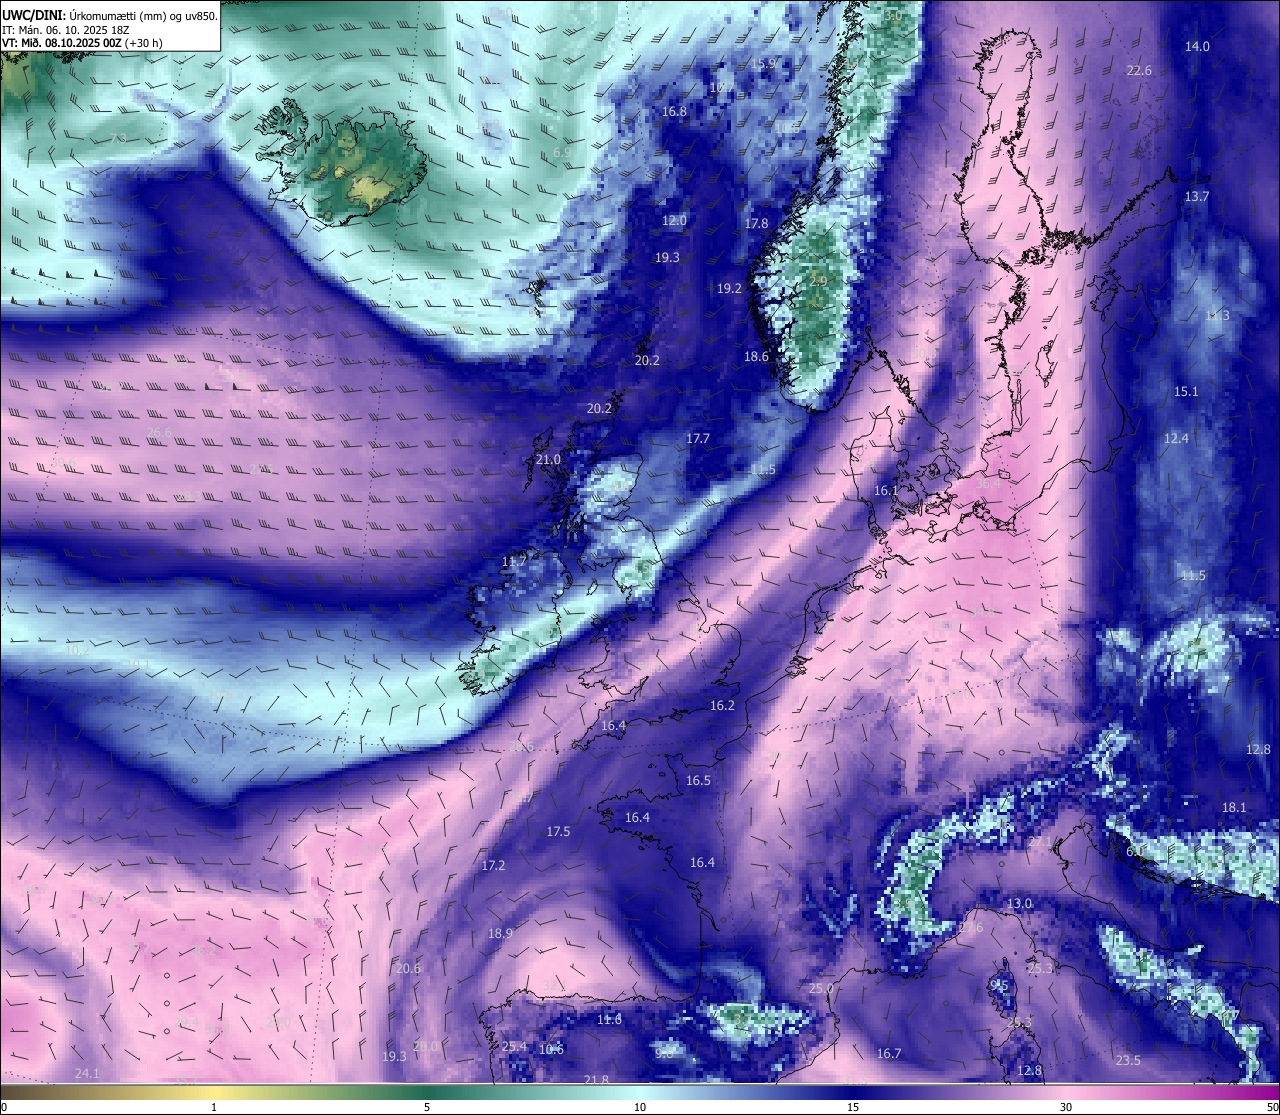Click the map value 16.8
The height and width of the screenshot is (1115, 1280).
675,112
